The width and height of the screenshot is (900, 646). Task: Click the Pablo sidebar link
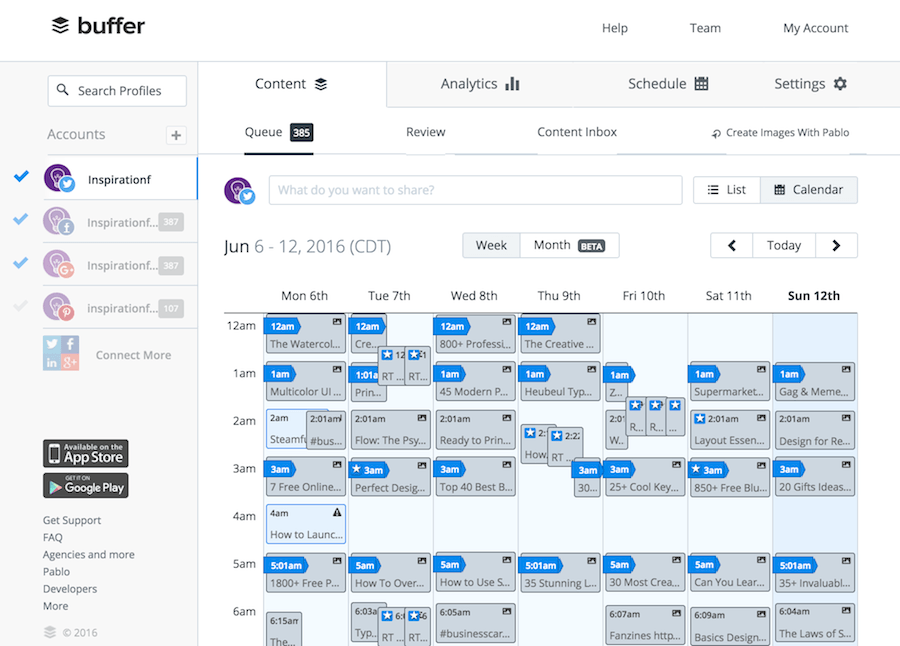tap(56, 572)
